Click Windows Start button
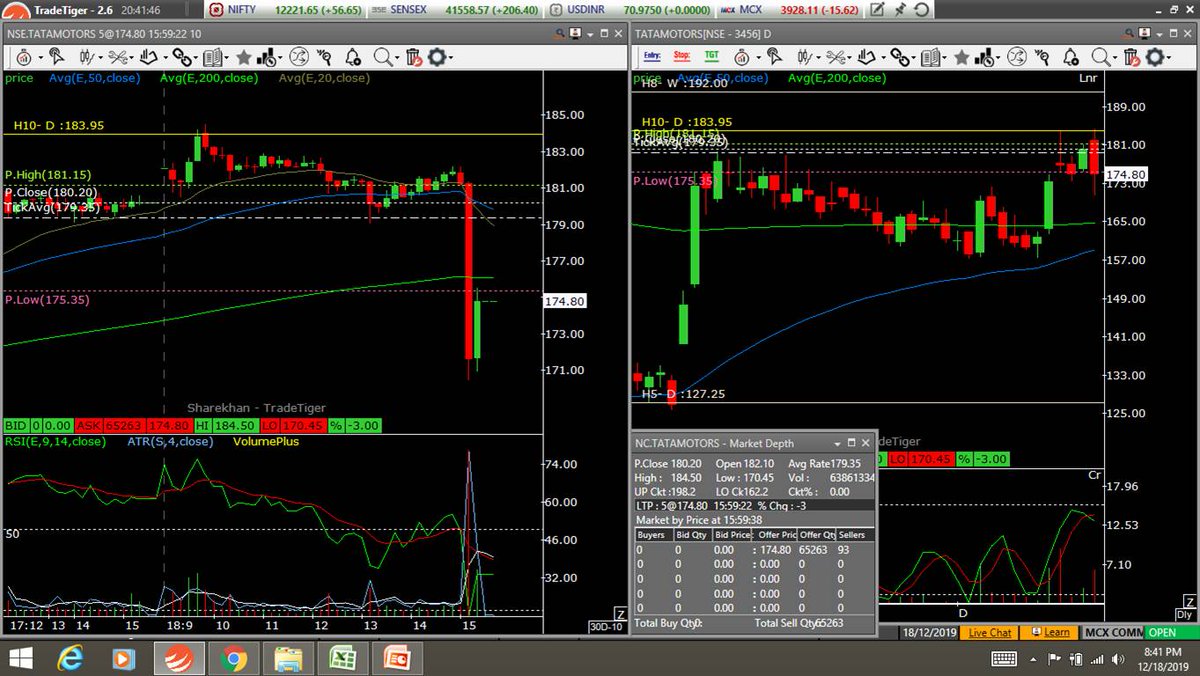Image resolution: width=1200 pixels, height=676 pixels. tap(19, 659)
